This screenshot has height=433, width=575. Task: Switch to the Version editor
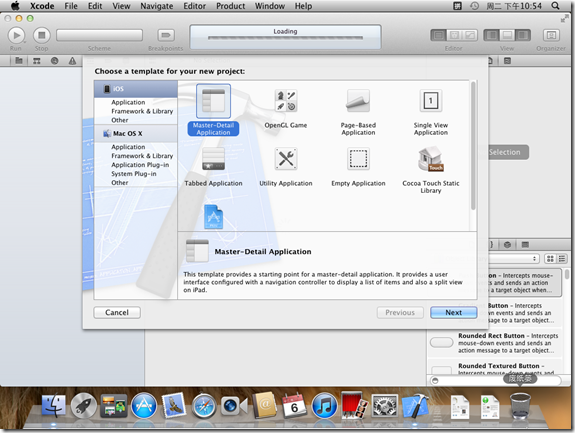tap(470, 35)
